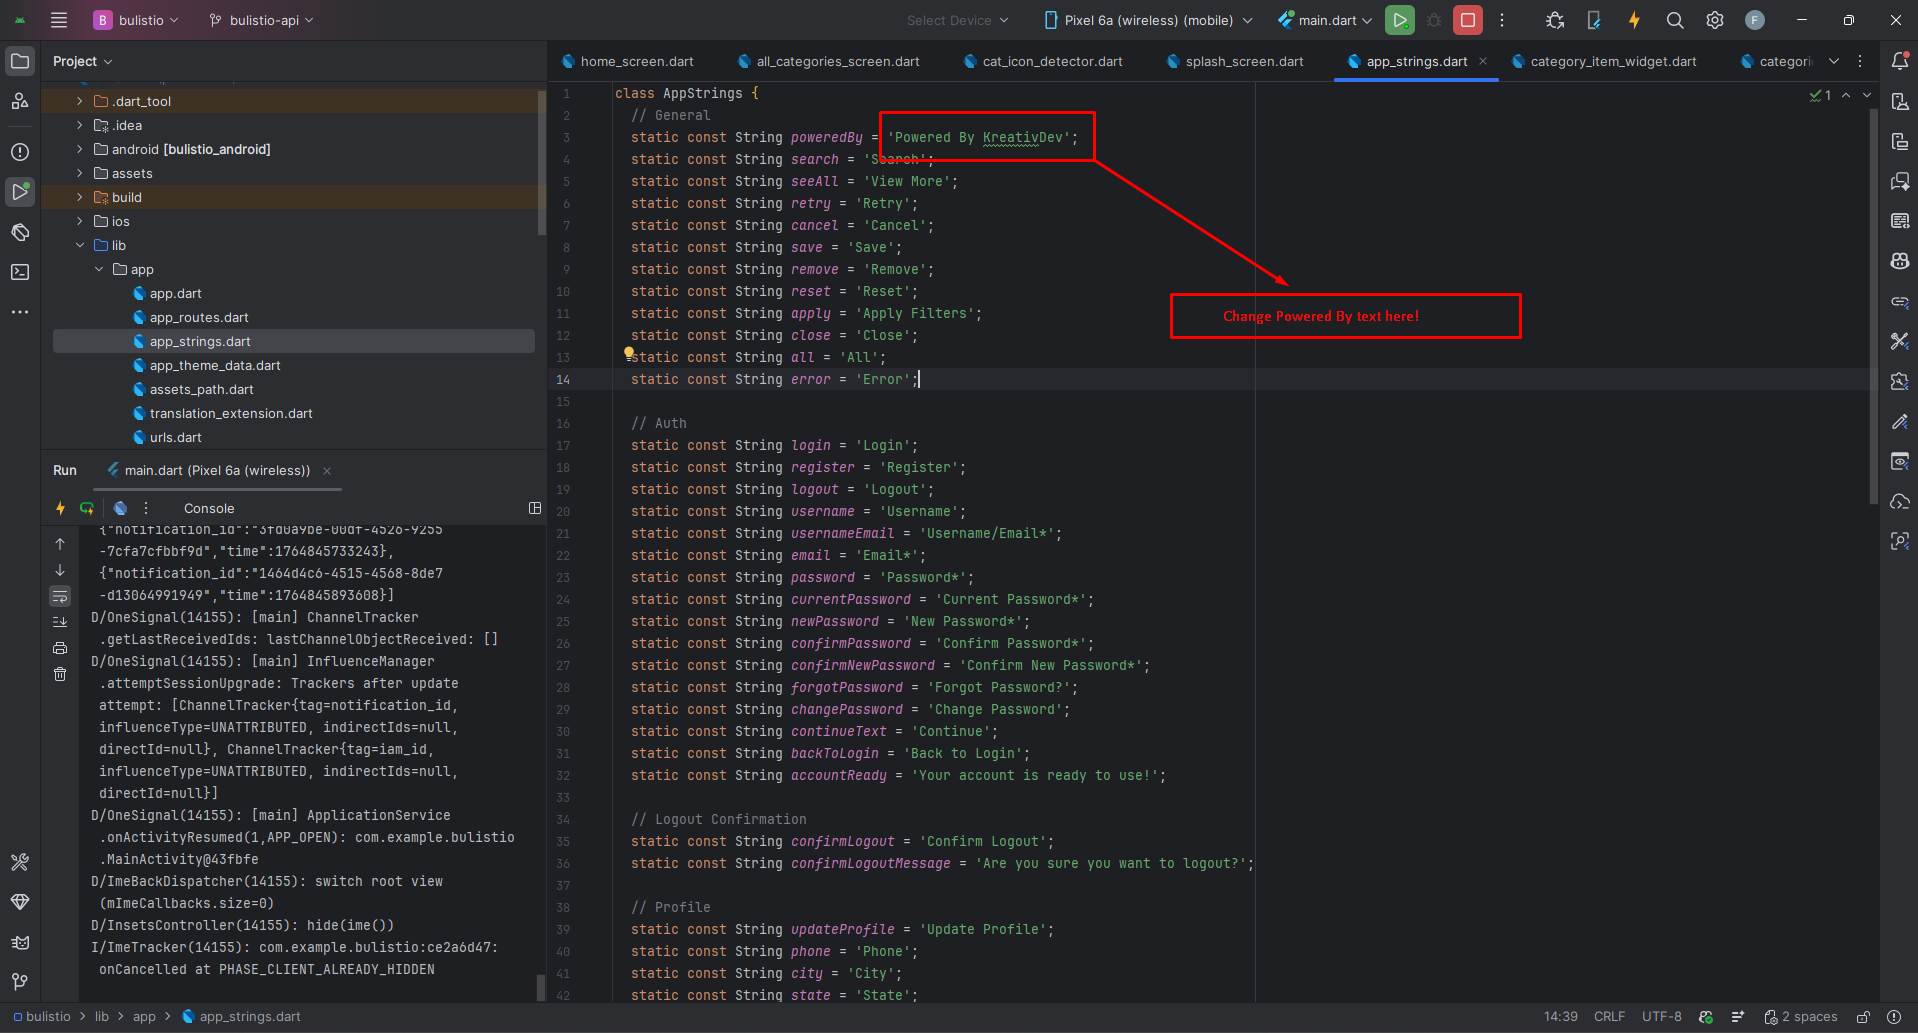Collapse the app folder under lib
This screenshot has height=1033, width=1918.
point(99,269)
